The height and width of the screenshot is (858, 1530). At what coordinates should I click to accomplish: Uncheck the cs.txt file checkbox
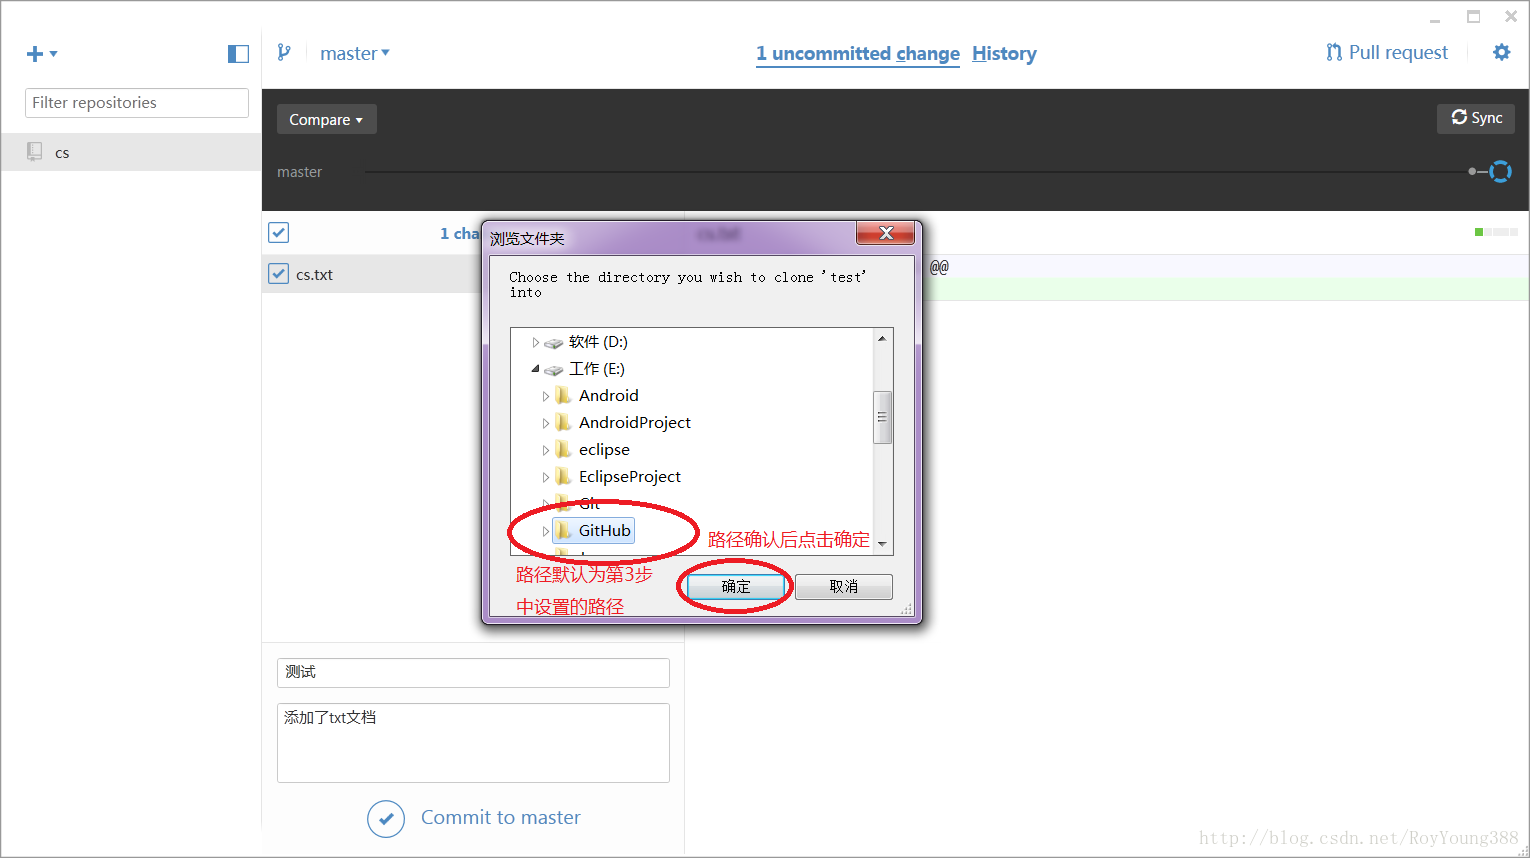(279, 274)
